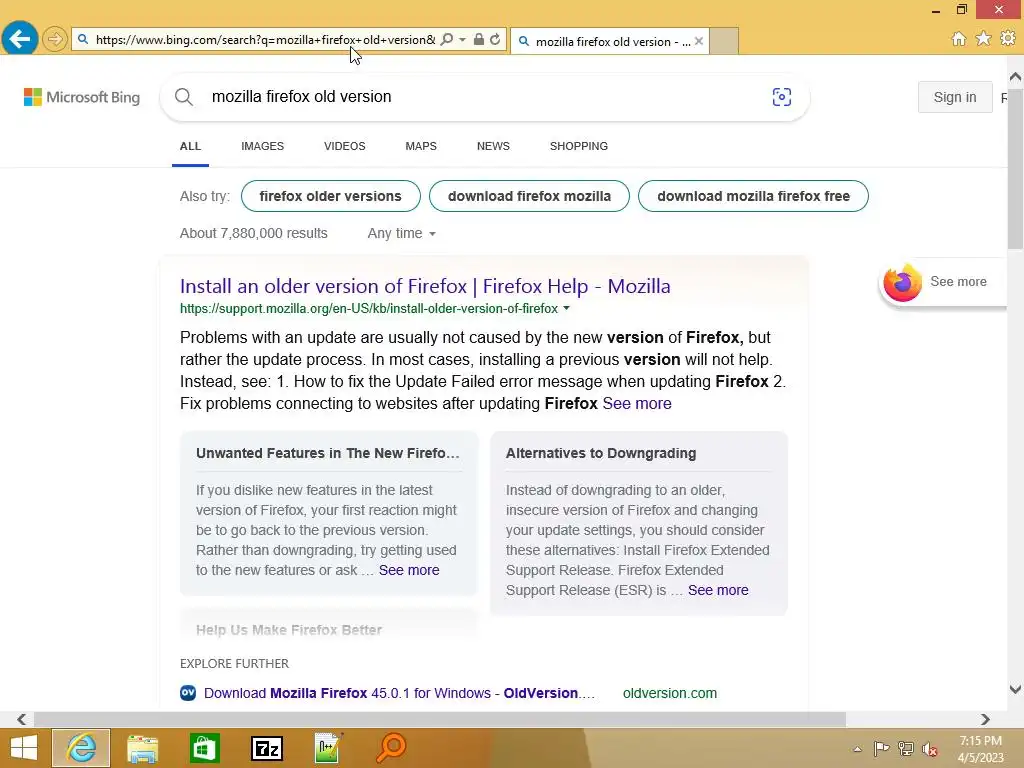The height and width of the screenshot is (768, 1024).
Task: Click the Home icon in browser toolbar
Action: (959, 39)
